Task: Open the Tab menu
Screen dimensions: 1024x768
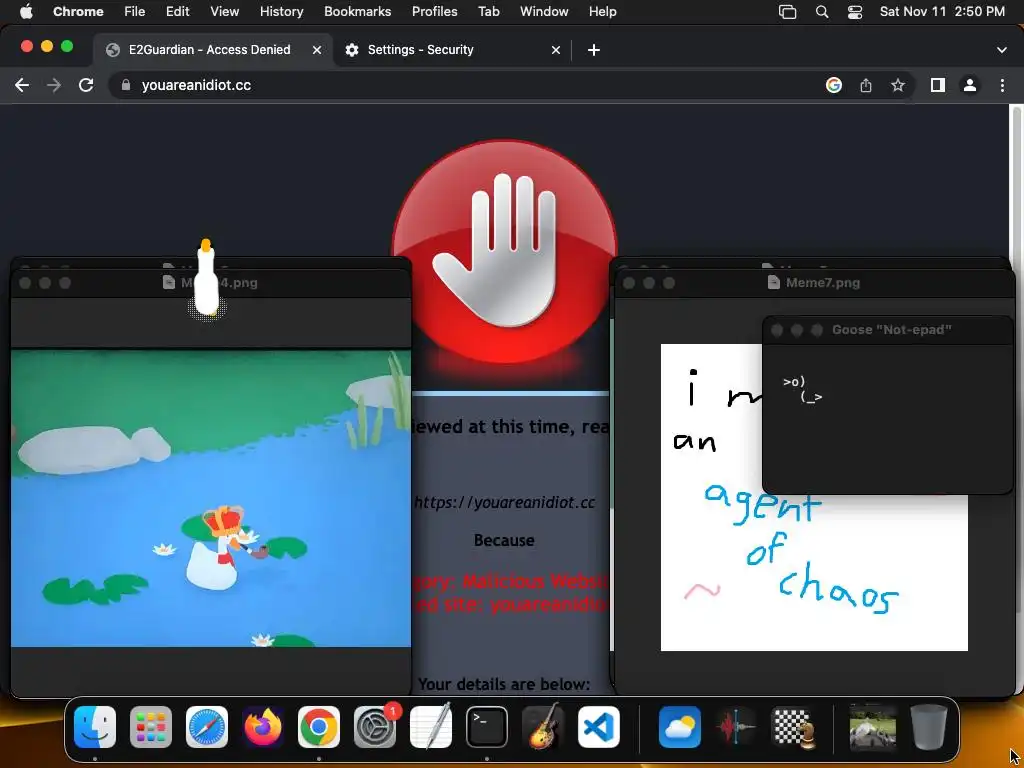Action: click(488, 11)
